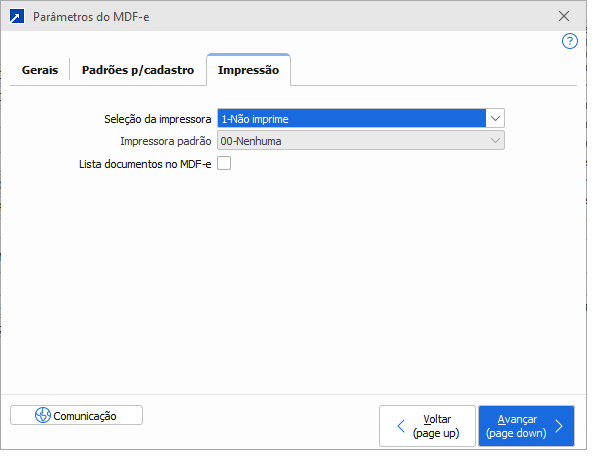Click the Parâmetros do MDF-e title text
Screen dimensions: 601x457
point(91,17)
